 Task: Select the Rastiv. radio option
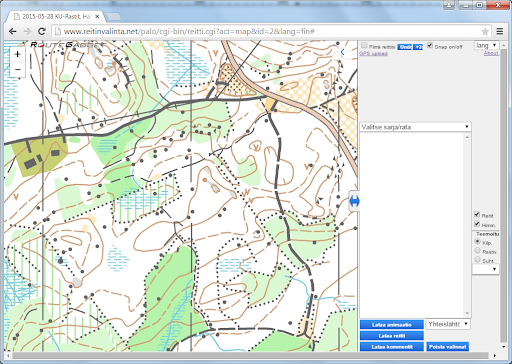coord(477,250)
